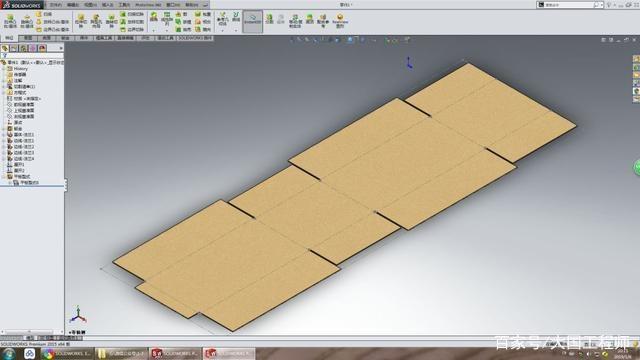Open the Hole Wizard tool
The height and width of the screenshot is (360, 640).
tap(96, 21)
